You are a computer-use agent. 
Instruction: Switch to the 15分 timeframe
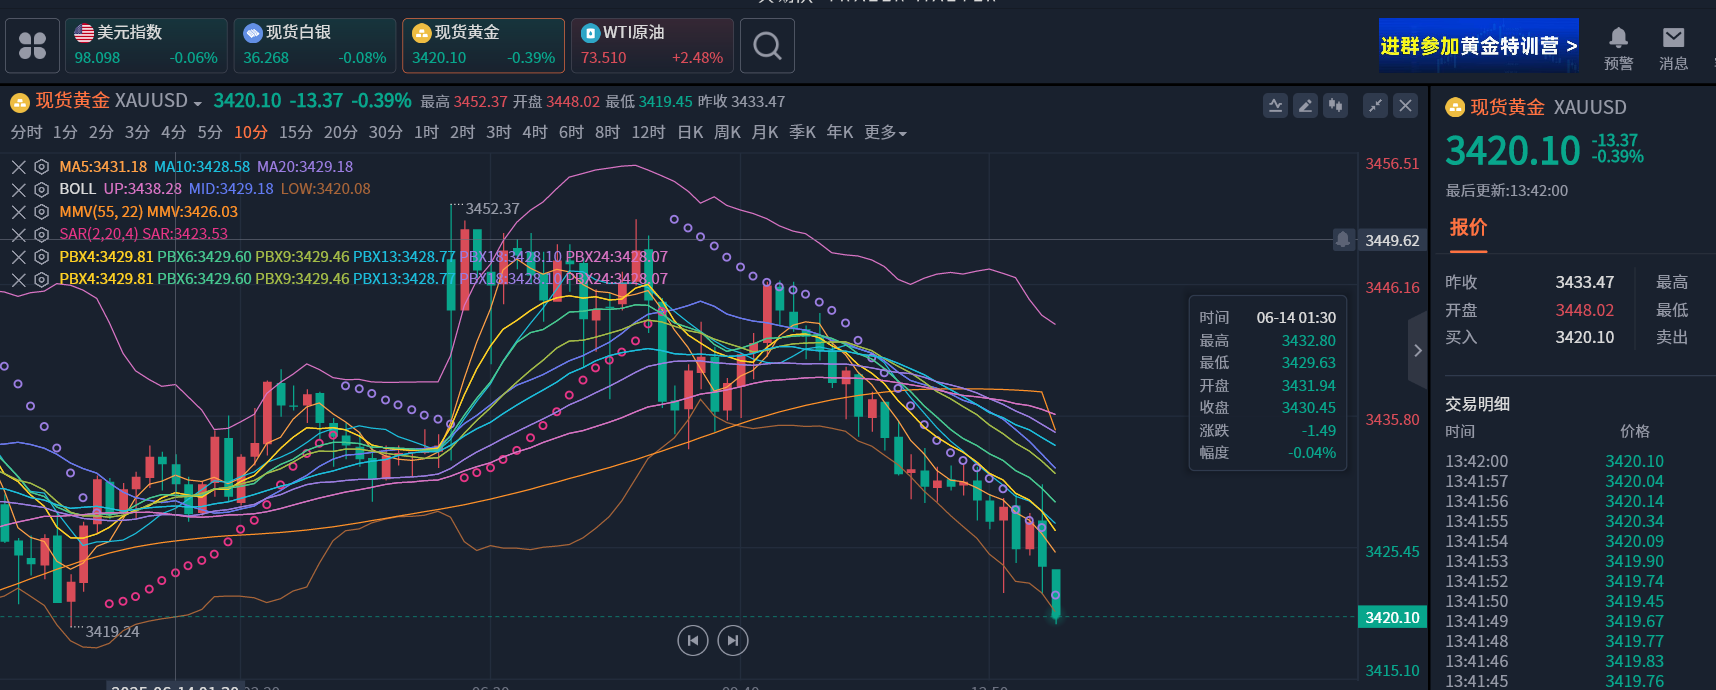click(x=295, y=133)
